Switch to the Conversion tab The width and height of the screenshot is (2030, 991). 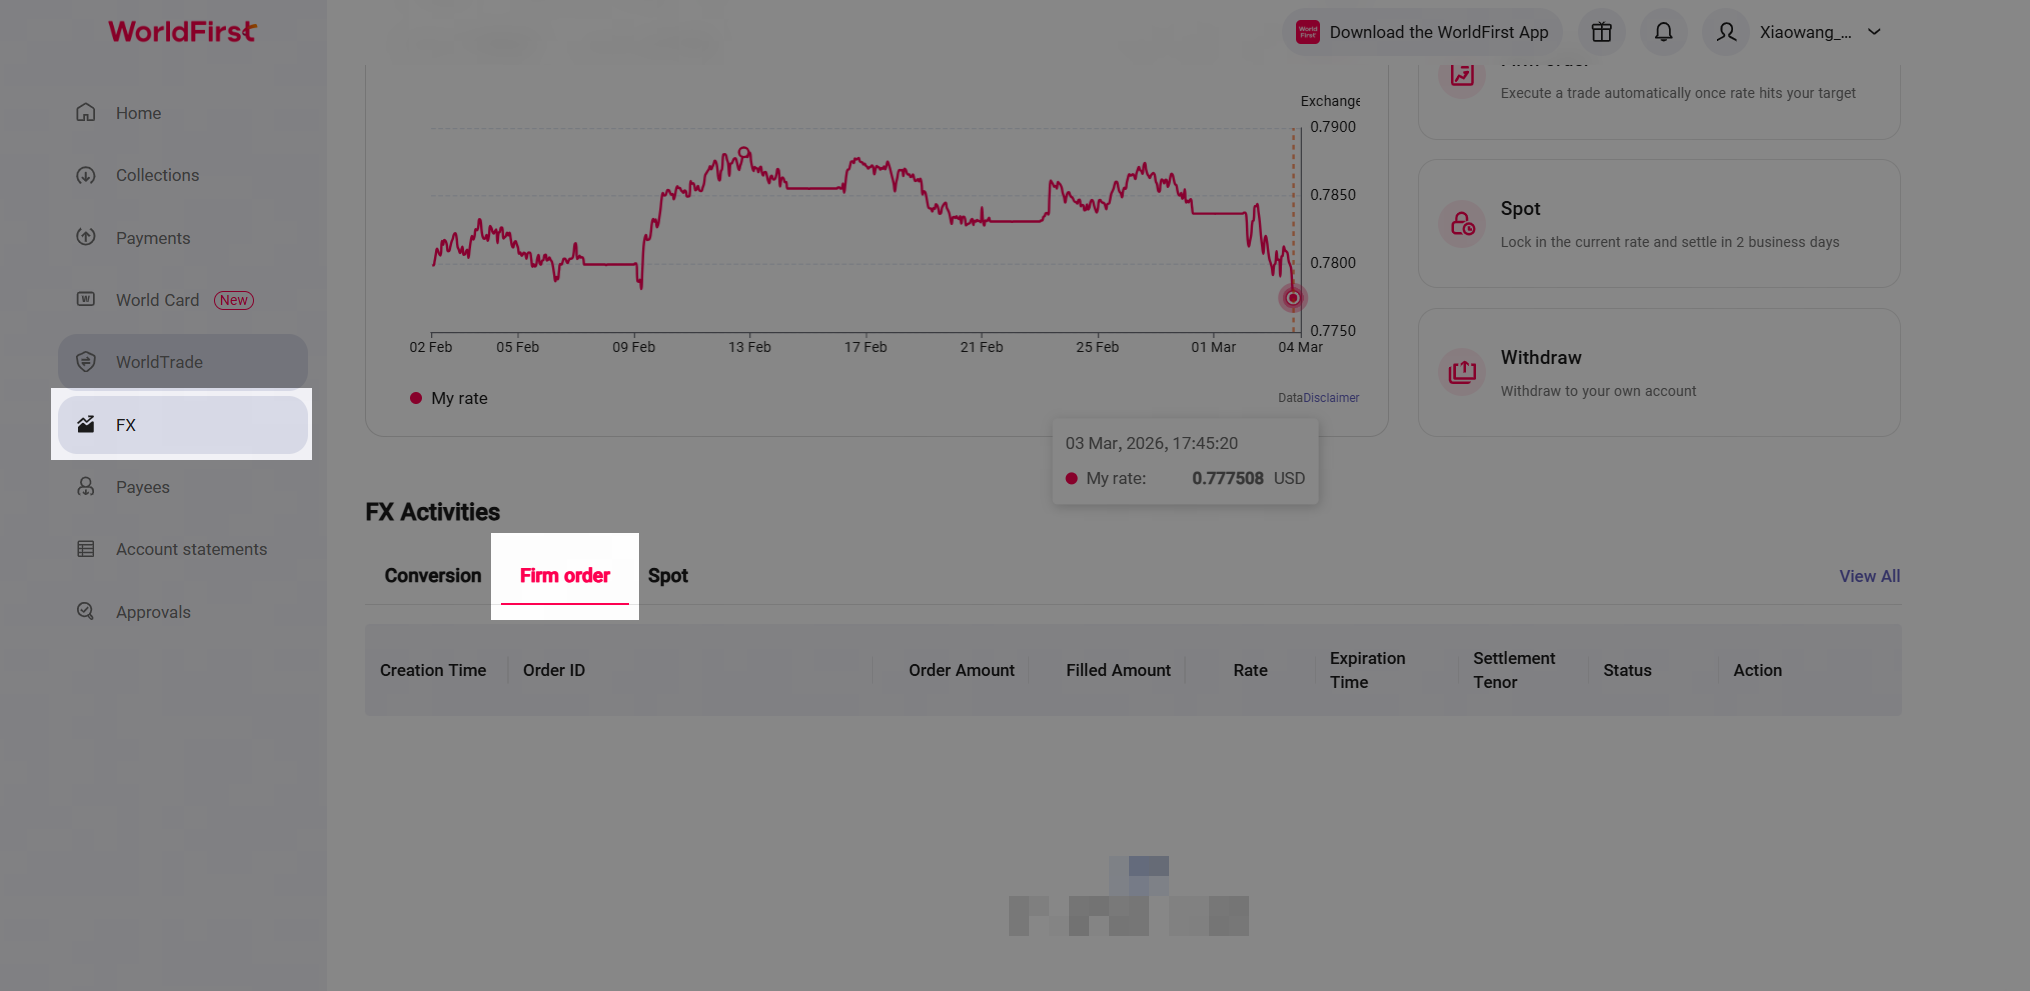click(433, 576)
